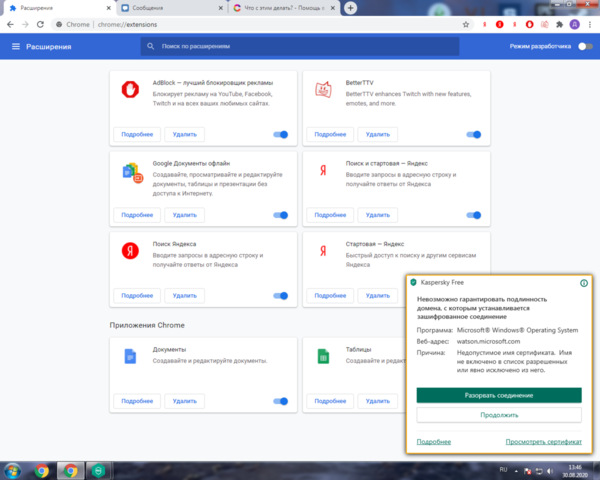Viewport: 600px width, 480px height.
Task: Click the active Chrome taskbar icon
Action: coord(70,470)
